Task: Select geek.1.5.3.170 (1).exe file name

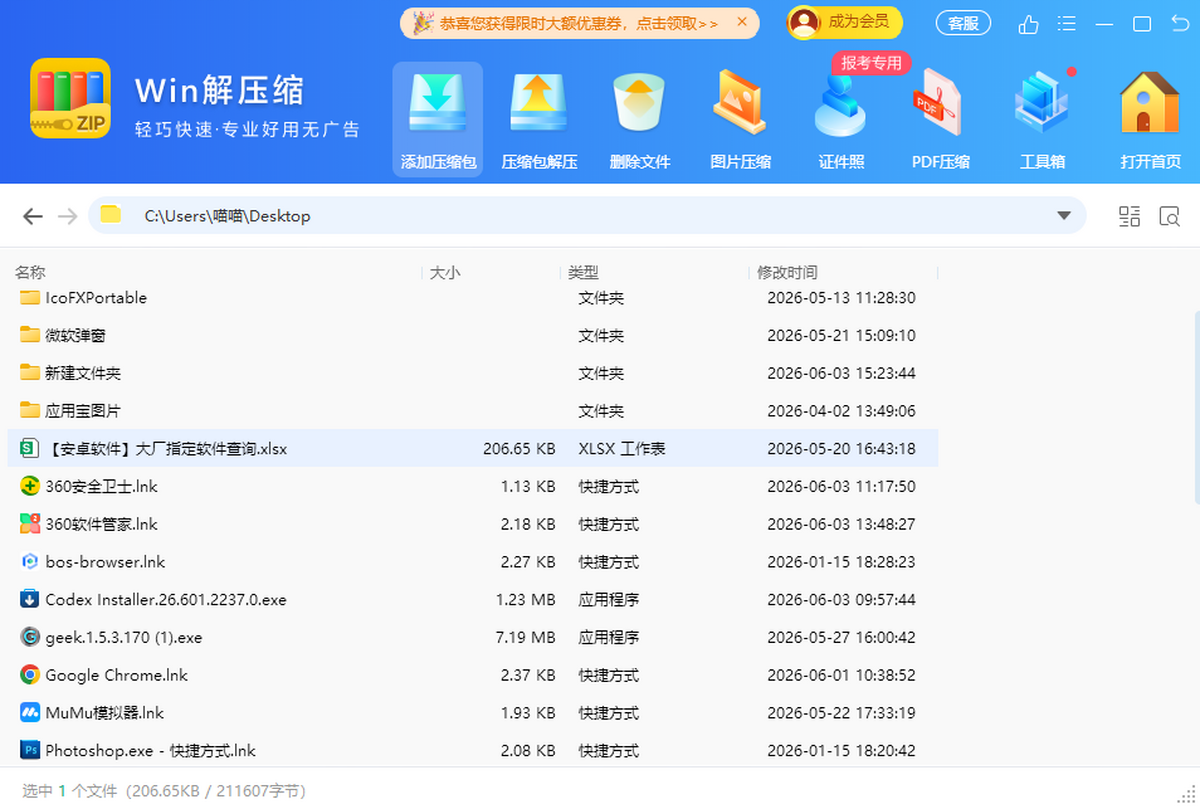Action: pos(124,637)
